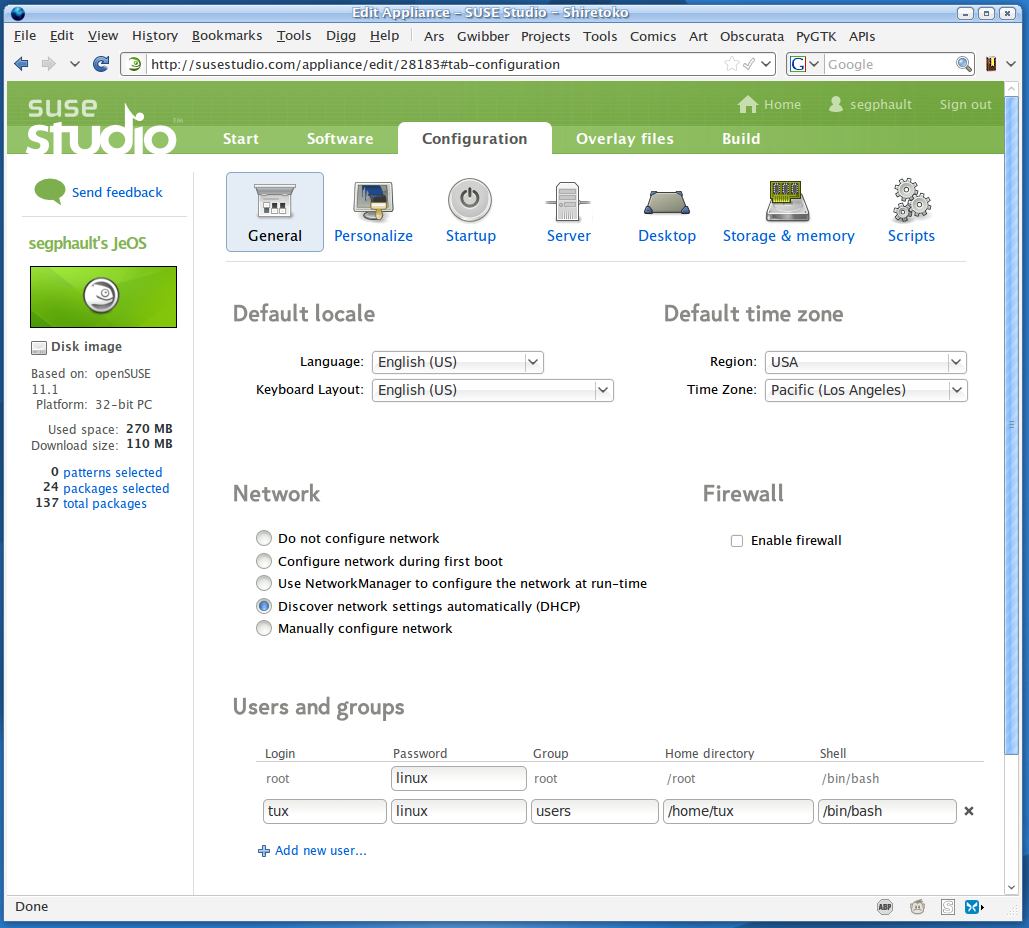Open the Server configuration icon

click(x=568, y=201)
